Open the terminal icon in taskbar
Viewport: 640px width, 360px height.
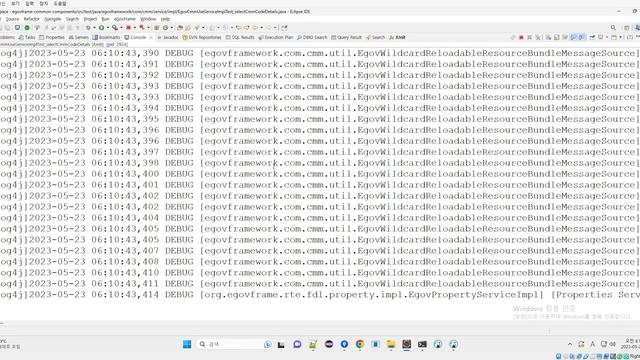(422, 344)
